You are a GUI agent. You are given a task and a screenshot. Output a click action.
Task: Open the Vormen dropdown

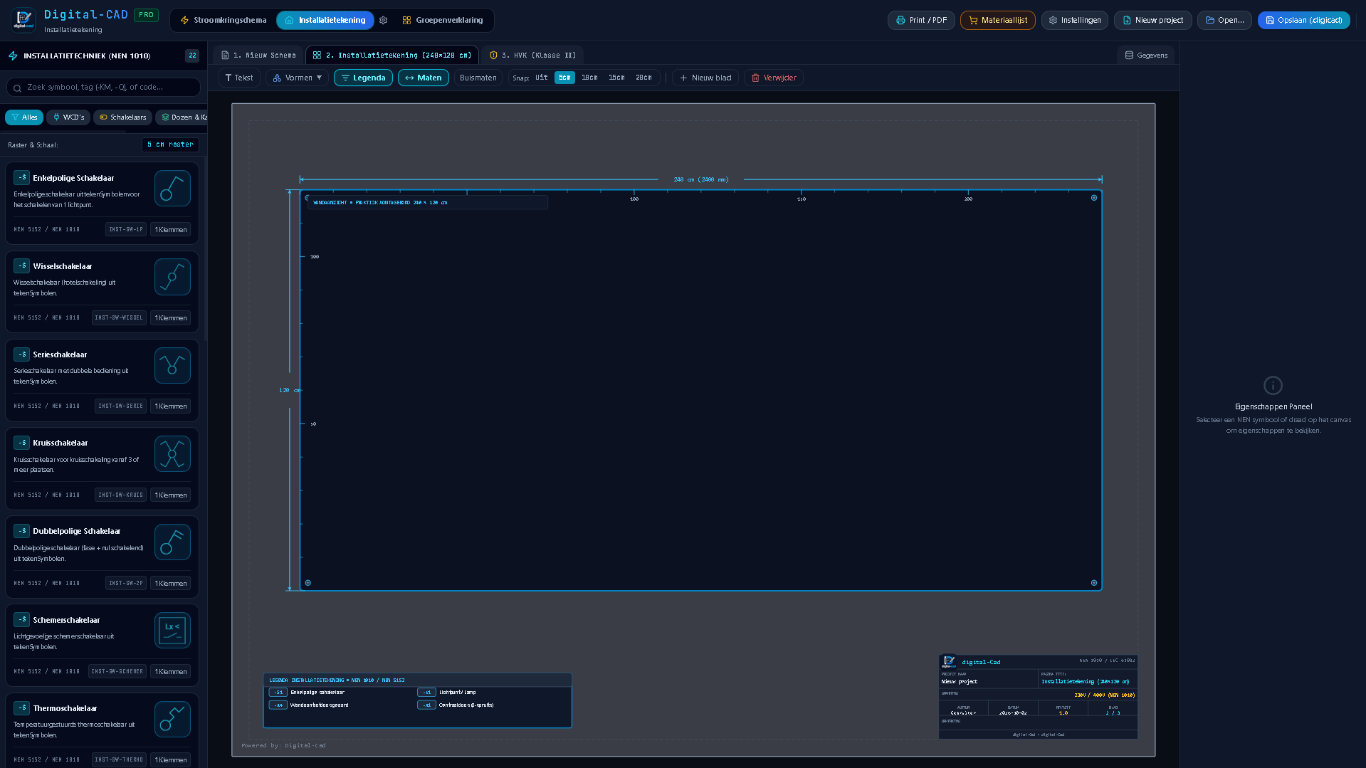pyautogui.click(x=298, y=77)
